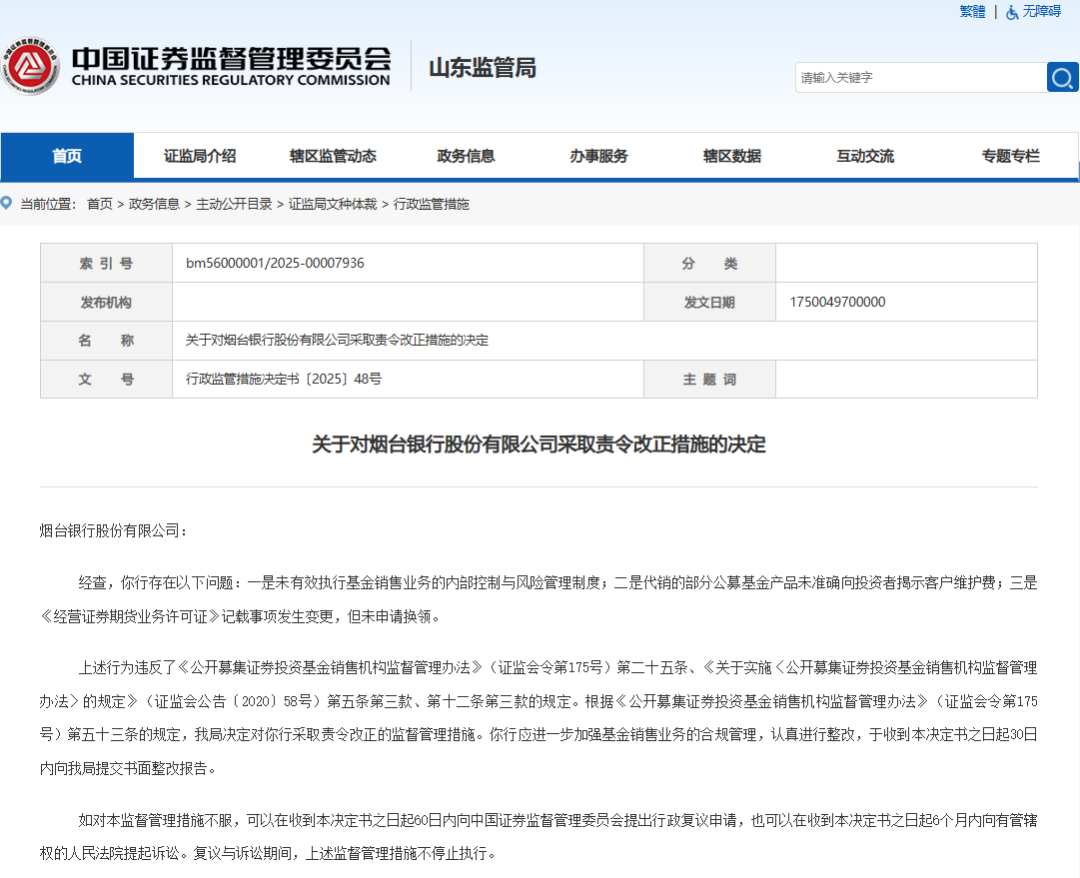Focus the keyword search input field
The image size is (1080, 878).
click(x=921, y=77)
